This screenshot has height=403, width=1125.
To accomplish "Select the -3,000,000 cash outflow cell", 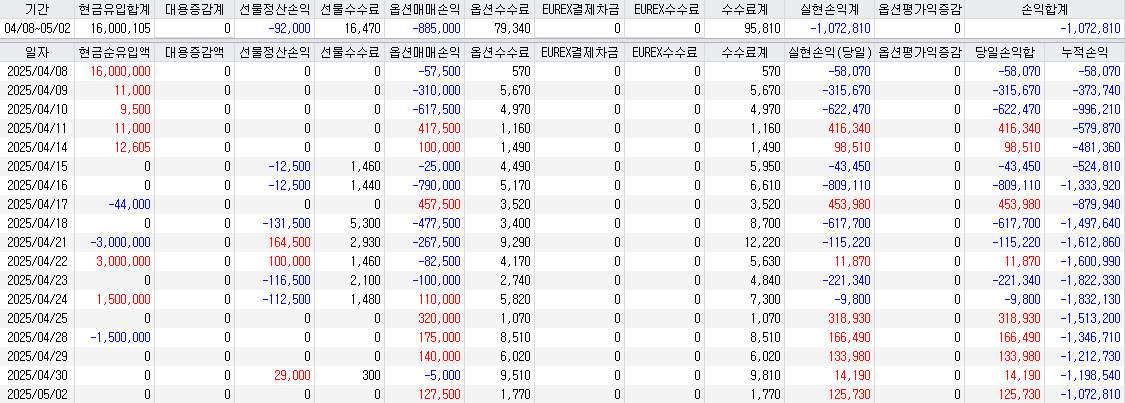I will [x=113, y=242].
